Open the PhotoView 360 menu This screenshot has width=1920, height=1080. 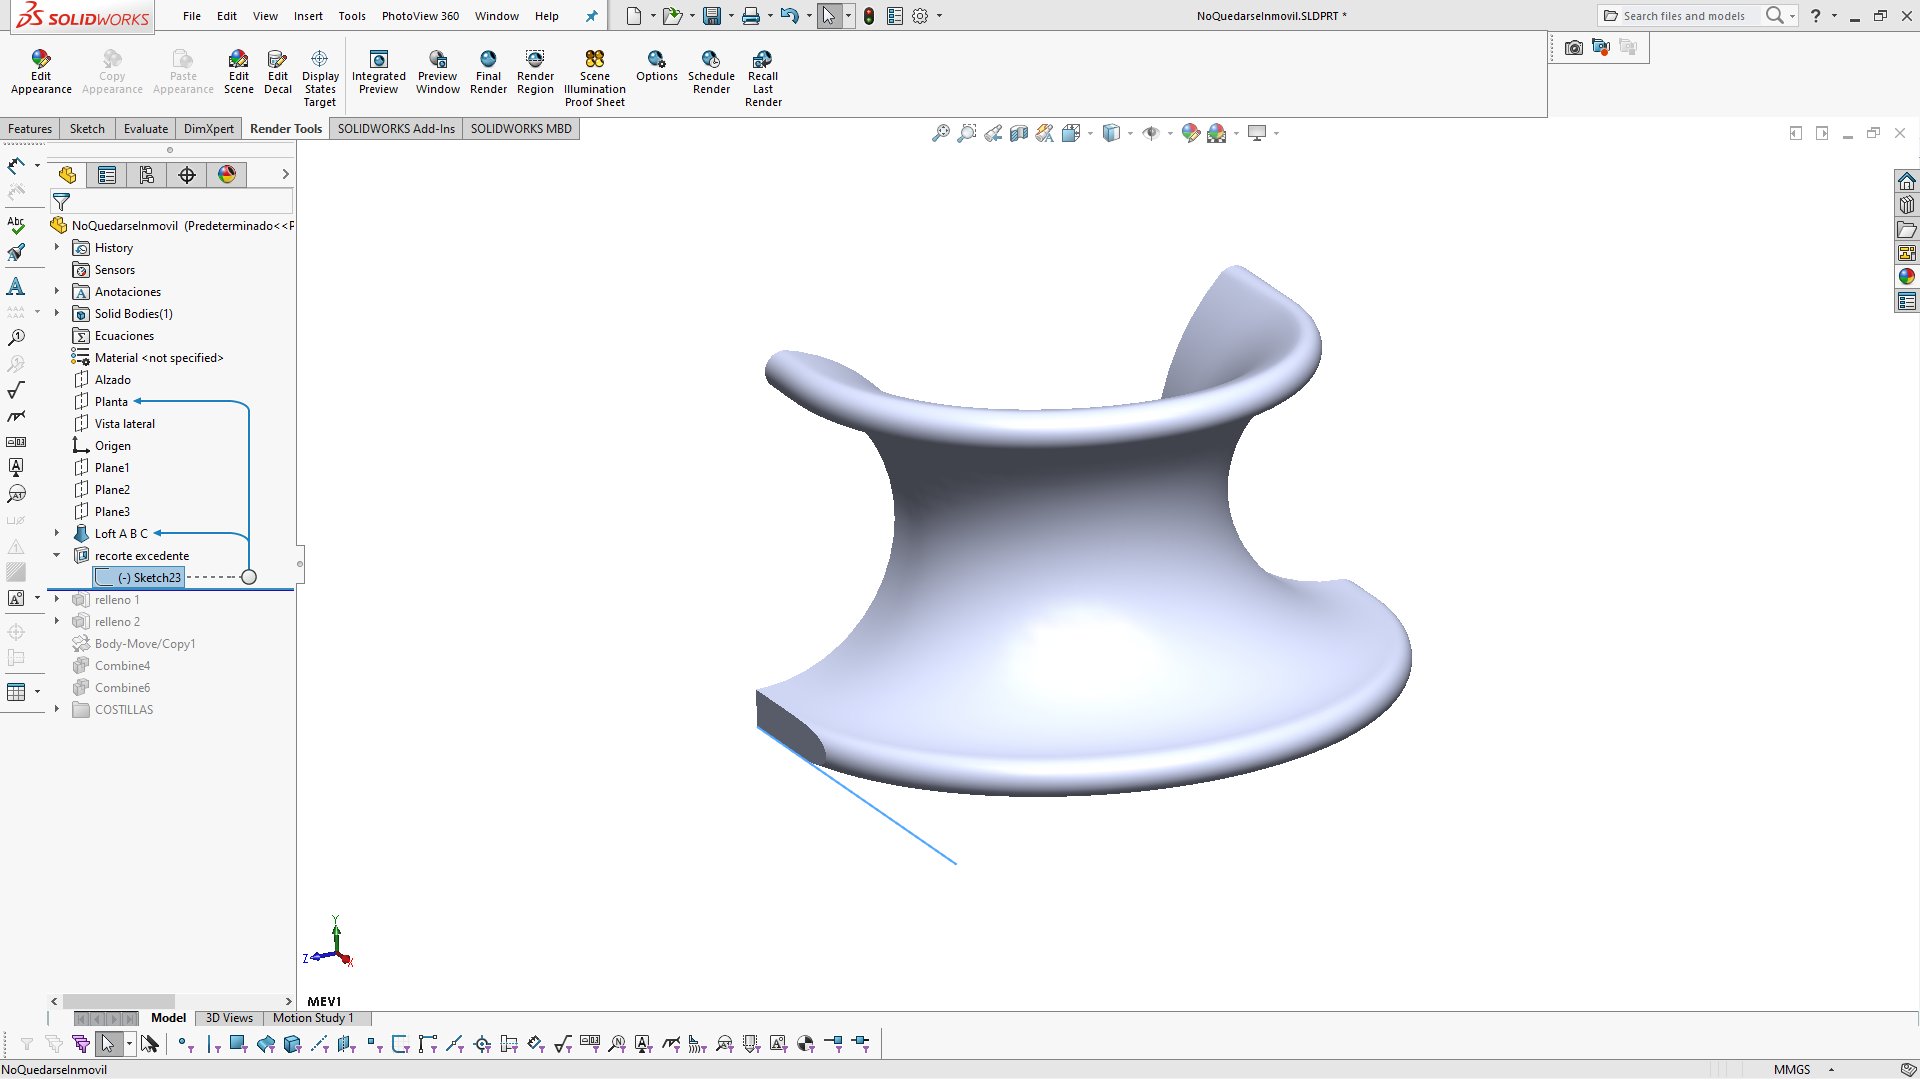[420, 16]
